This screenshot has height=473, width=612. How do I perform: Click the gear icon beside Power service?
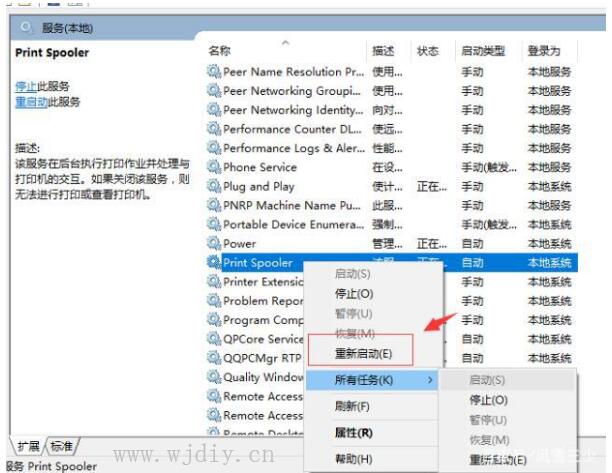click(213, 243)
